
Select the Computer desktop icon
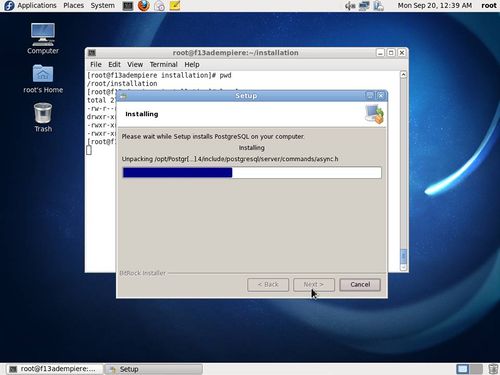(43, 38)
